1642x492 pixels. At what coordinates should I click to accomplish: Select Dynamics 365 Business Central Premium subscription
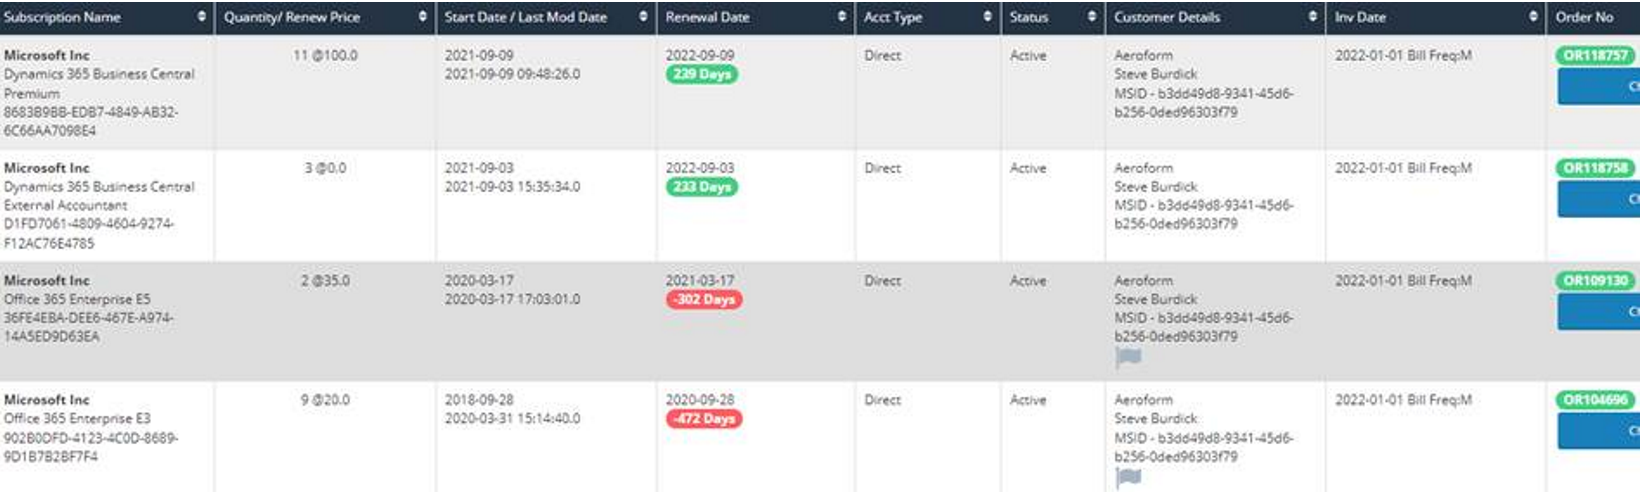(x=99, y=84)
